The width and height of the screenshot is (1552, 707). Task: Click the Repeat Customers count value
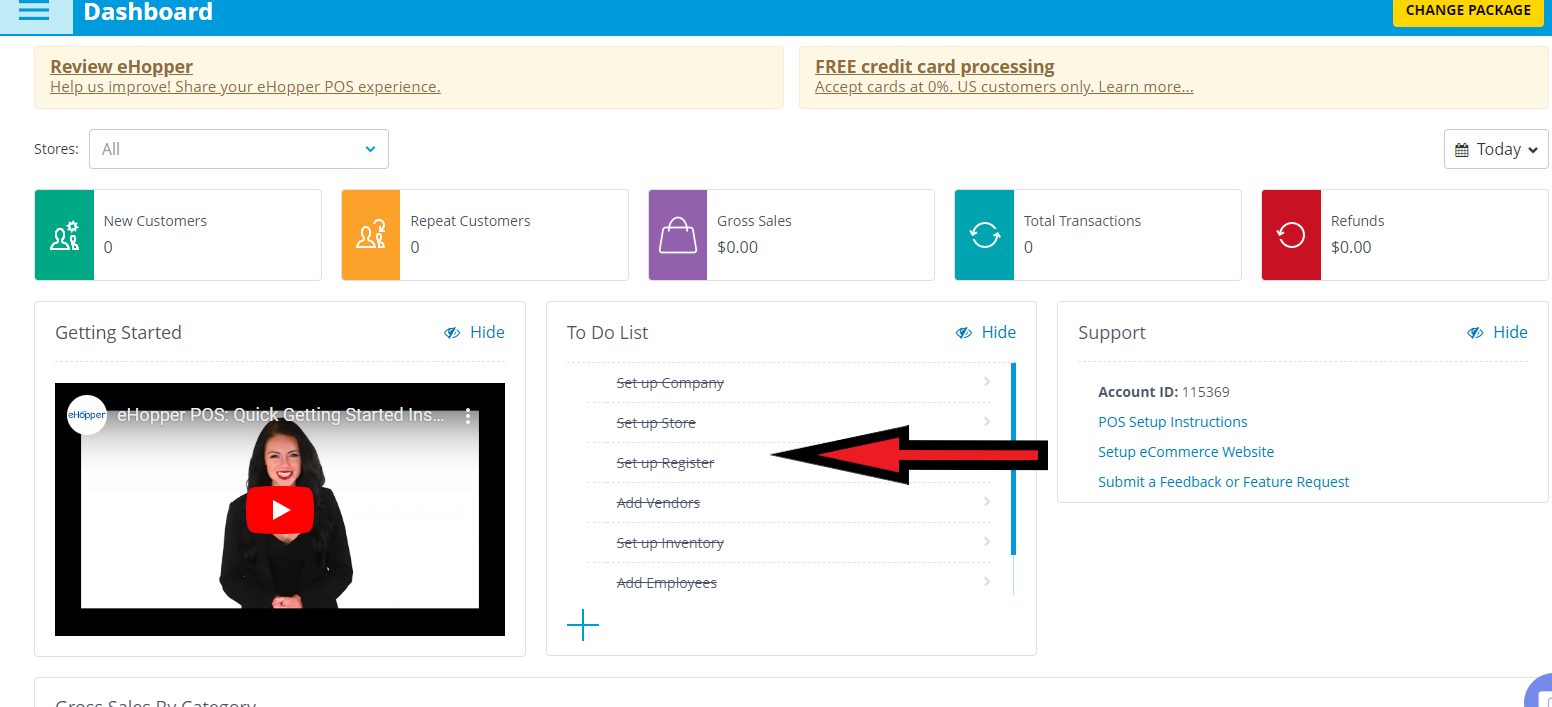[x=415, y=247]
